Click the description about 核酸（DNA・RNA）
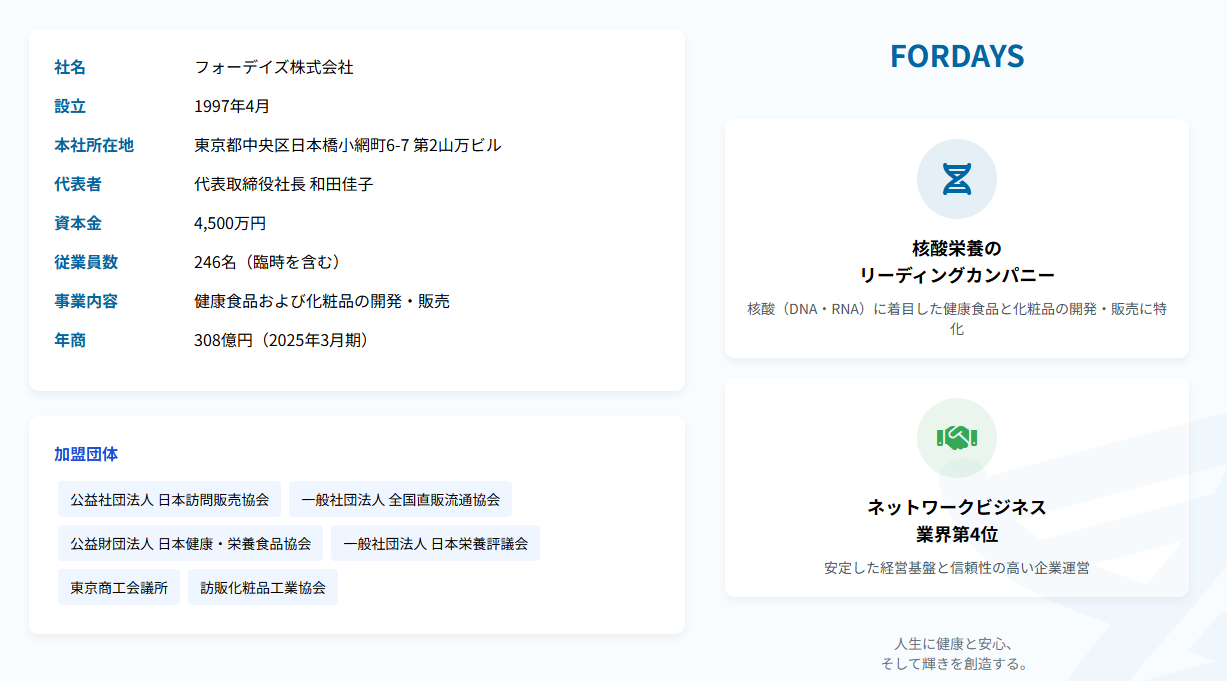The height and width of the screenshot is (681, 1227). click(957, 318)
